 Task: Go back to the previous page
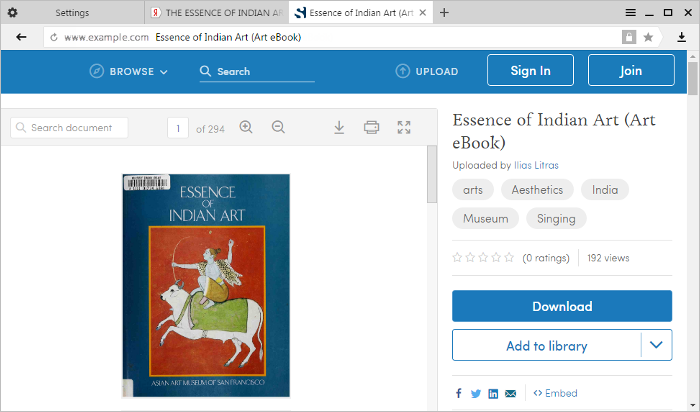pos(21,37)
